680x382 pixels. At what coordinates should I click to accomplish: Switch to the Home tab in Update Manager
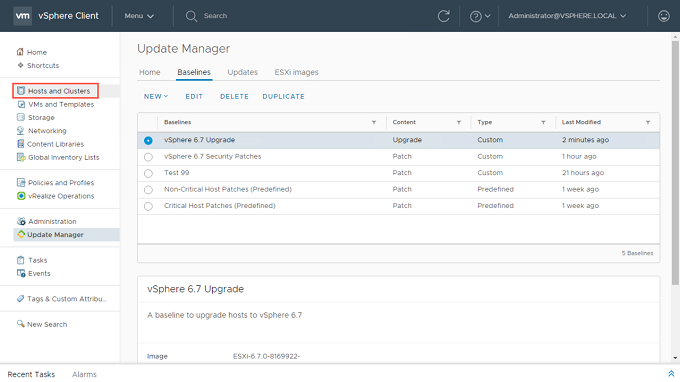tap(150, 72)
